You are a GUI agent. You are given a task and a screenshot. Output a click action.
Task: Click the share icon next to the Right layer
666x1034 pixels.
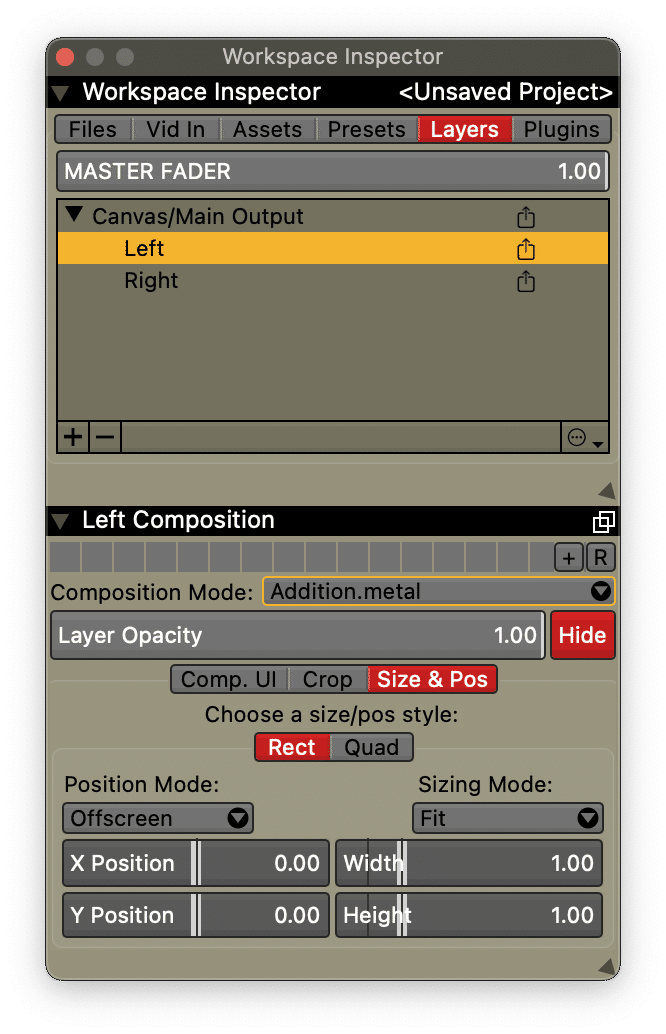525,281
